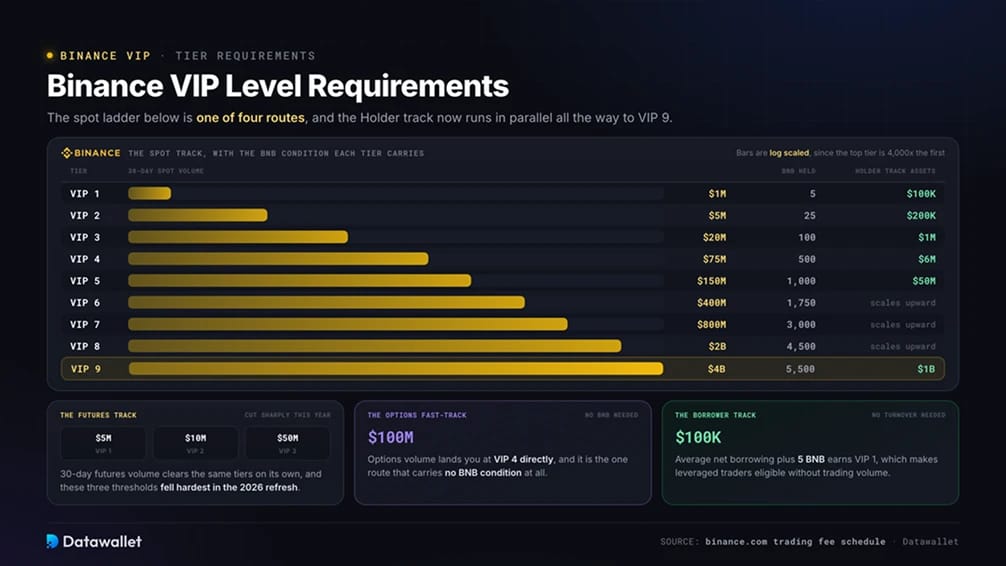Click the '$200K' holder assets value

921,216
